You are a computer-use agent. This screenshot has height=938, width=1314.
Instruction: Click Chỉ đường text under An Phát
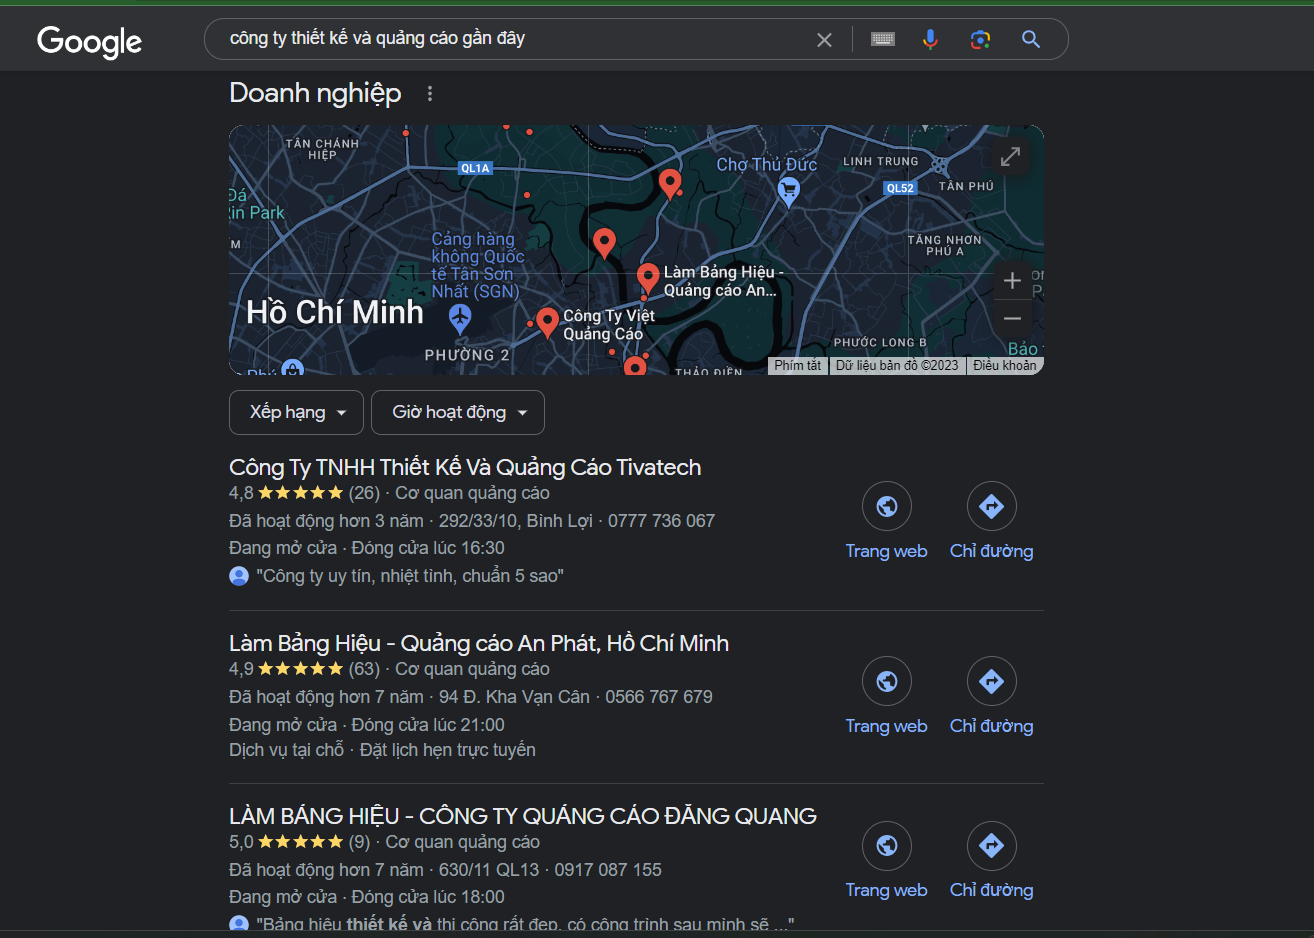click(x=992, y=726)
